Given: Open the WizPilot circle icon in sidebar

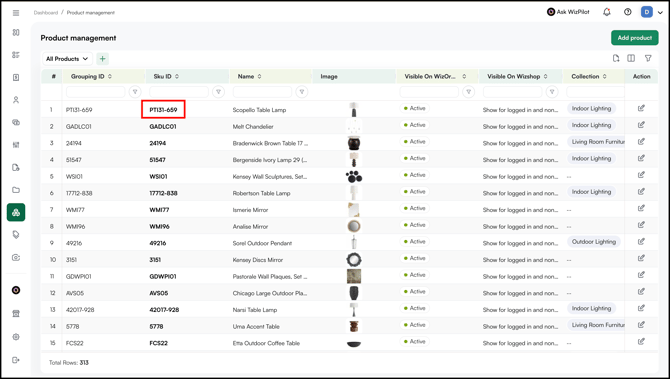Looking at the screenshot, I should [16, 290].
